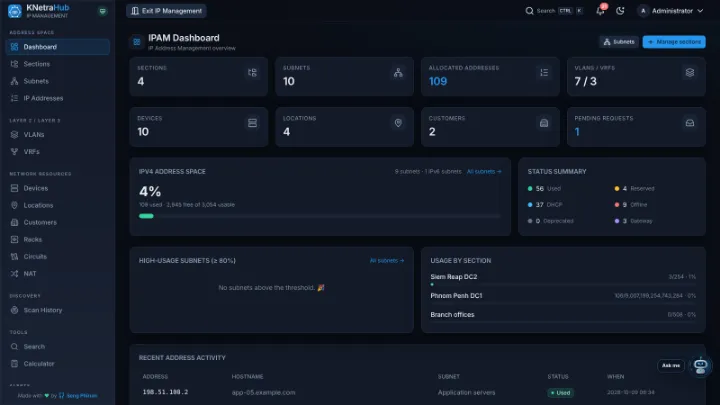The image size is (720, 405).
Task: Select Phnom Penh DC1 section row
Action: click(x=563, y=296)
